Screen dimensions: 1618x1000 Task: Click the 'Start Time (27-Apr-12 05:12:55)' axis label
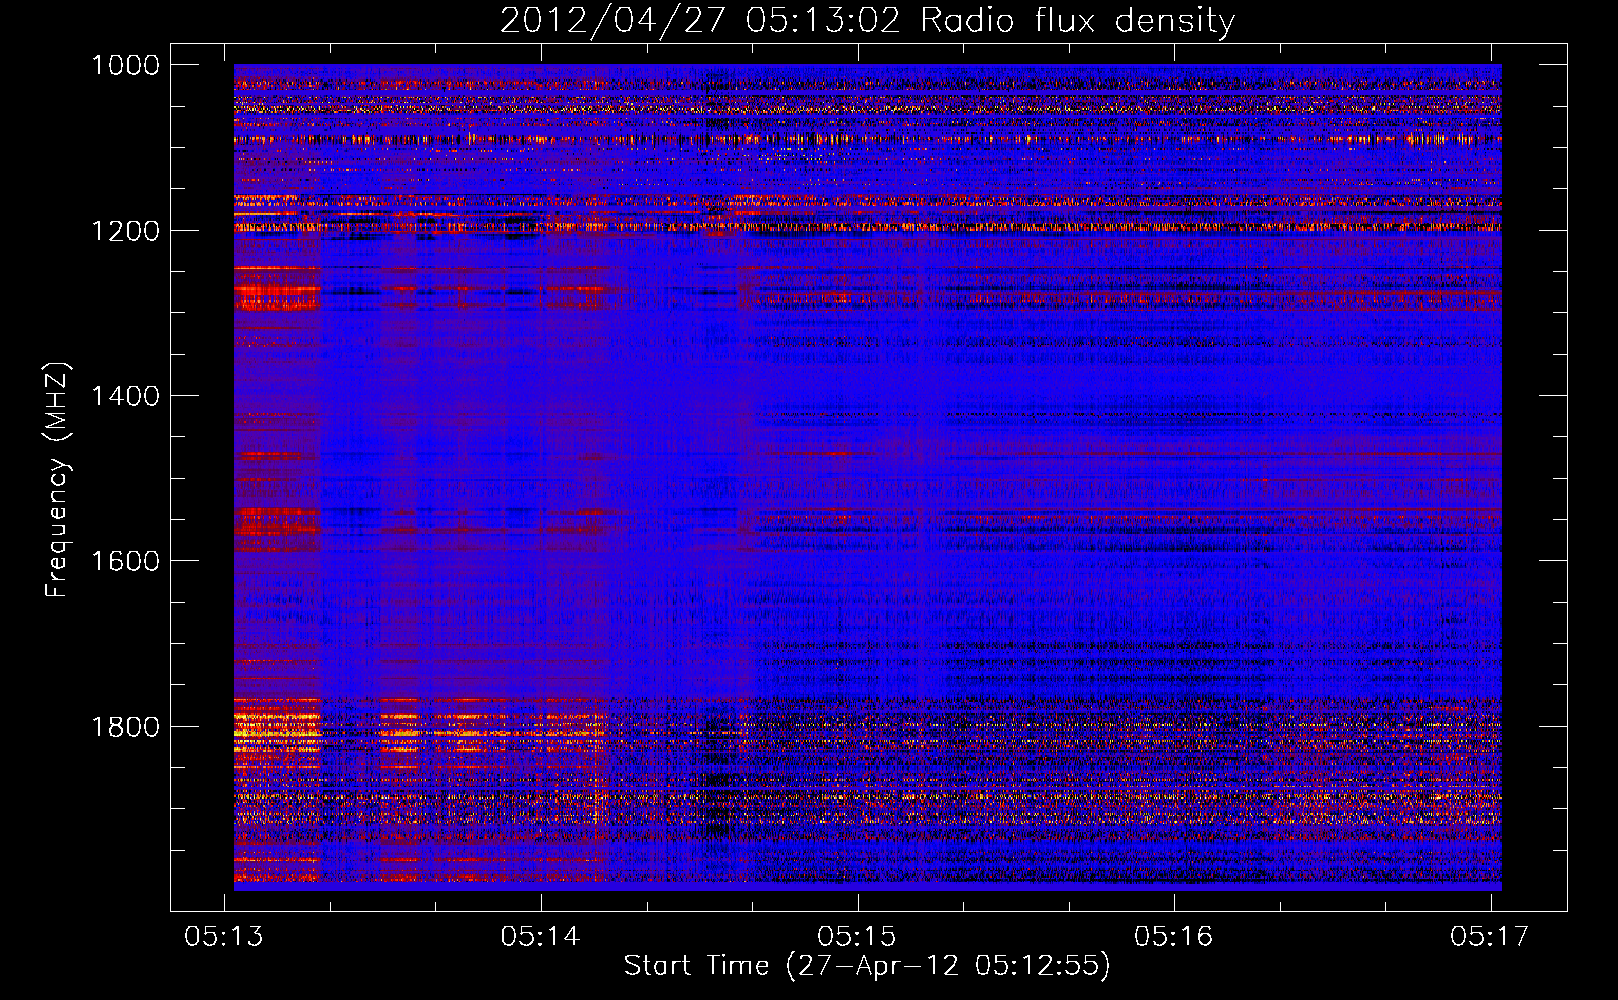point(867,966)
